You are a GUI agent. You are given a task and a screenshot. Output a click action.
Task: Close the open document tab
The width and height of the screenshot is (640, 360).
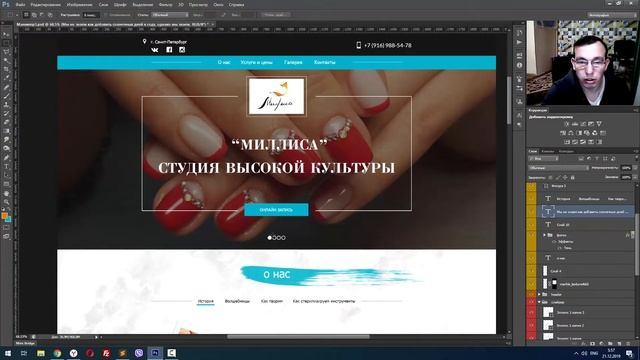[x=212, y=24]
